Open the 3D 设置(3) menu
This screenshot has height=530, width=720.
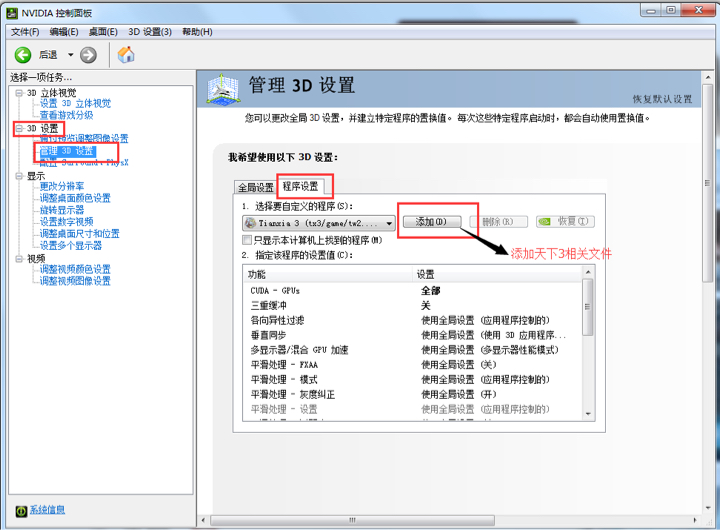click(x=150, y=32)
